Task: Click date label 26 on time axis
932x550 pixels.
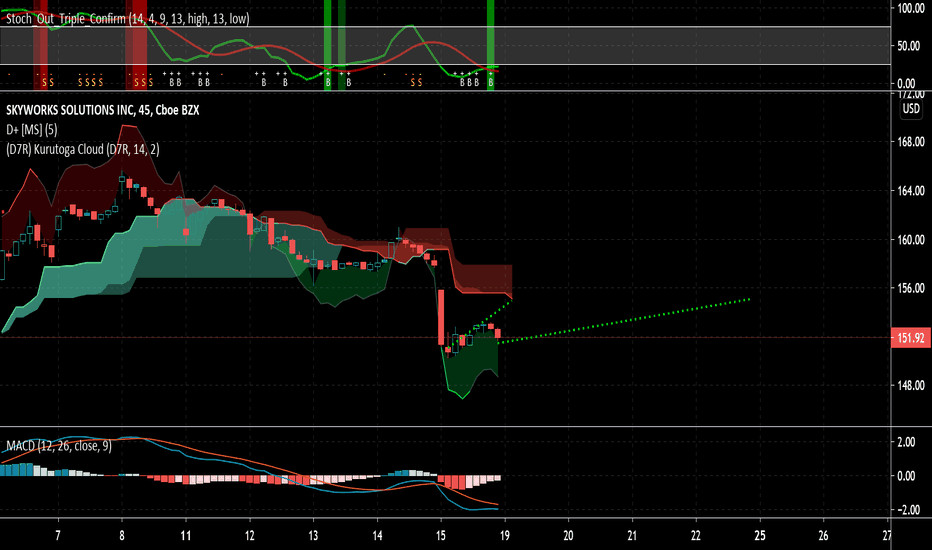Action: (823, 536)
